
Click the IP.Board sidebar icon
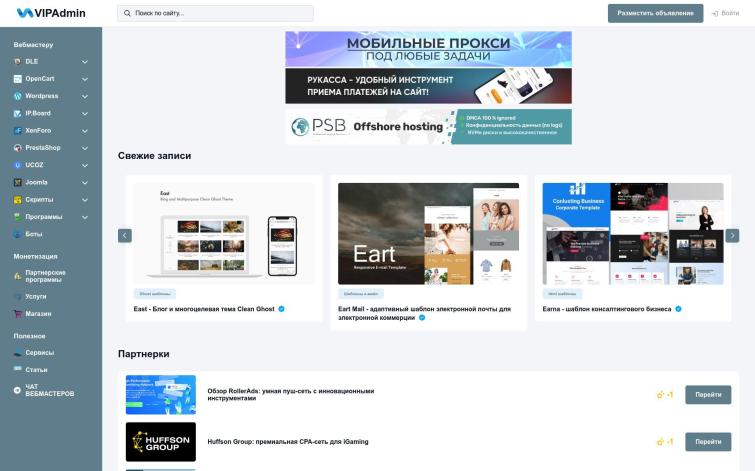click(17, 114)
